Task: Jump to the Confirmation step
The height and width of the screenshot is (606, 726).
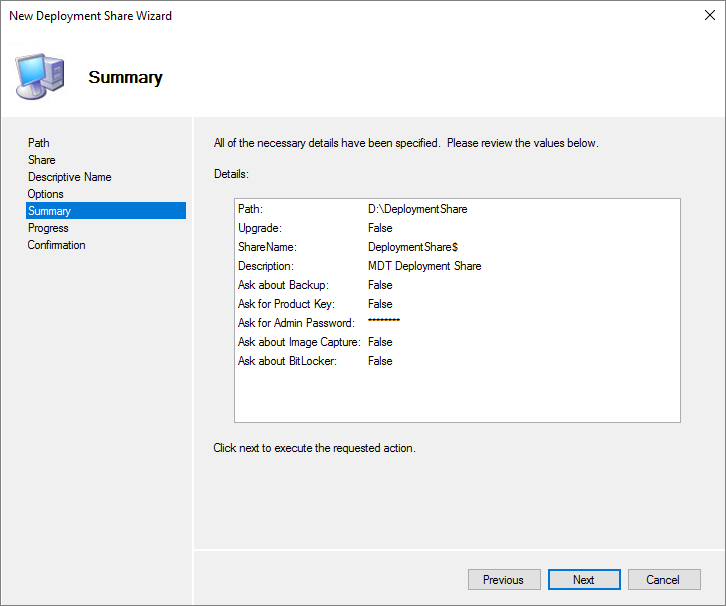Action: click(x=57, y=245)
